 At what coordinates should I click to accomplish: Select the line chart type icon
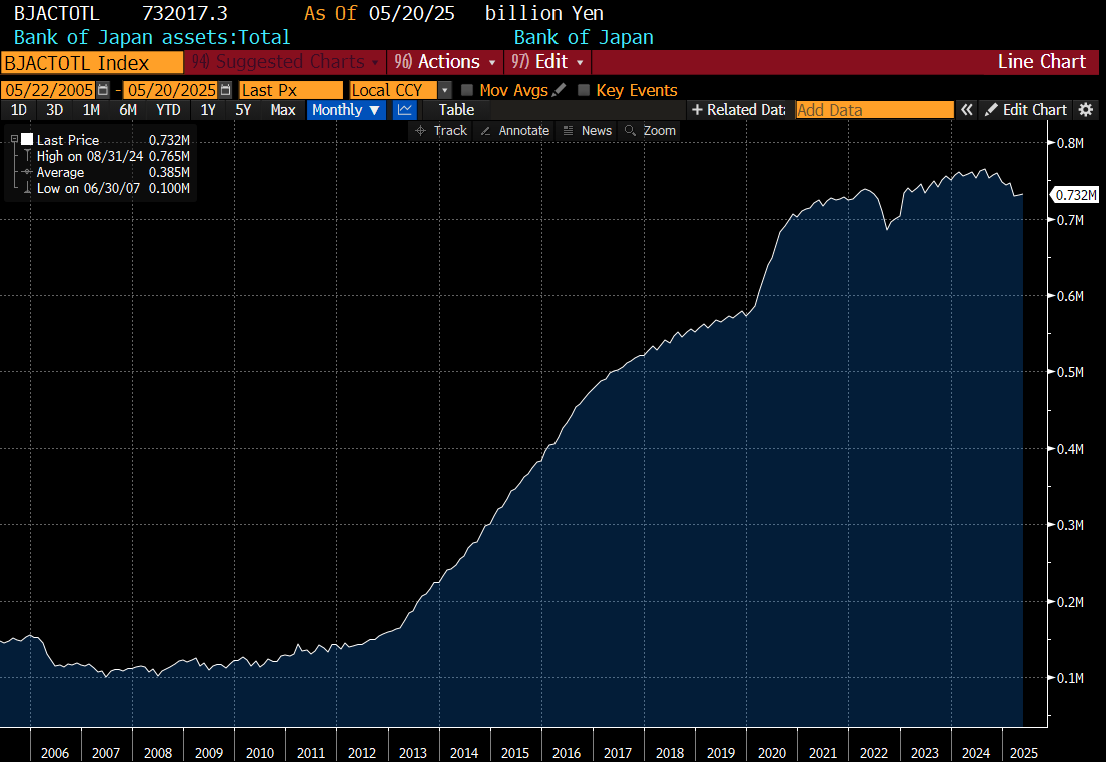405,109
